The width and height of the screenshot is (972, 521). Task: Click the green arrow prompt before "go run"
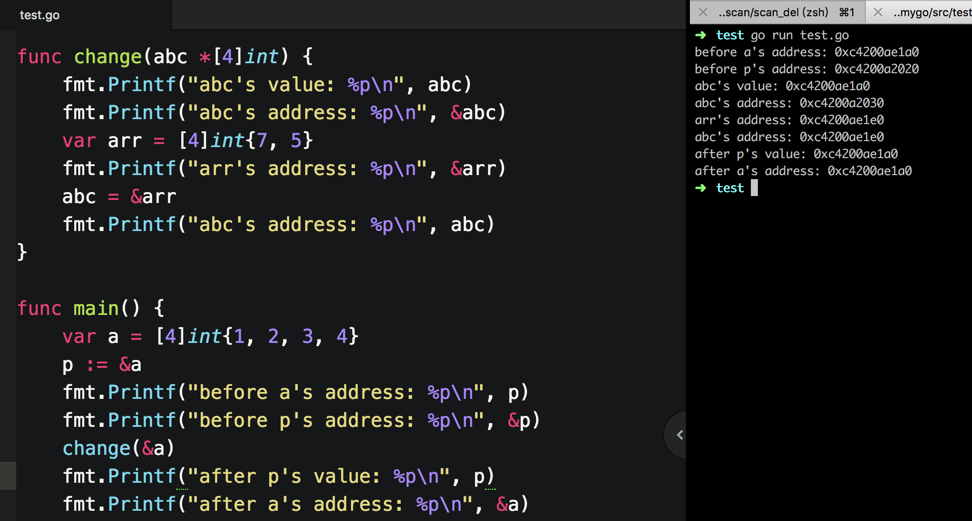700,35
